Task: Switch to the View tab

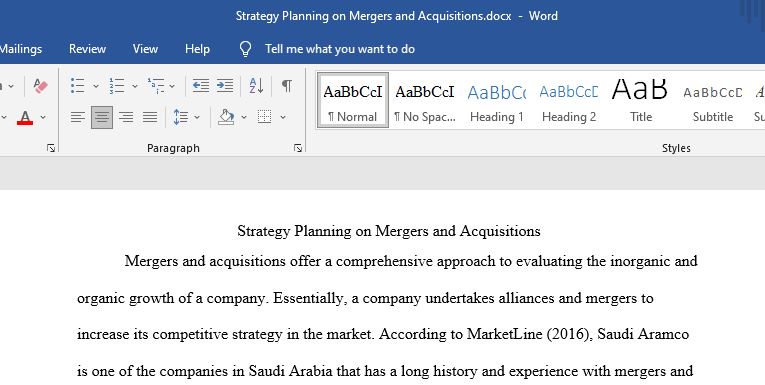Action: pos(145,49)
